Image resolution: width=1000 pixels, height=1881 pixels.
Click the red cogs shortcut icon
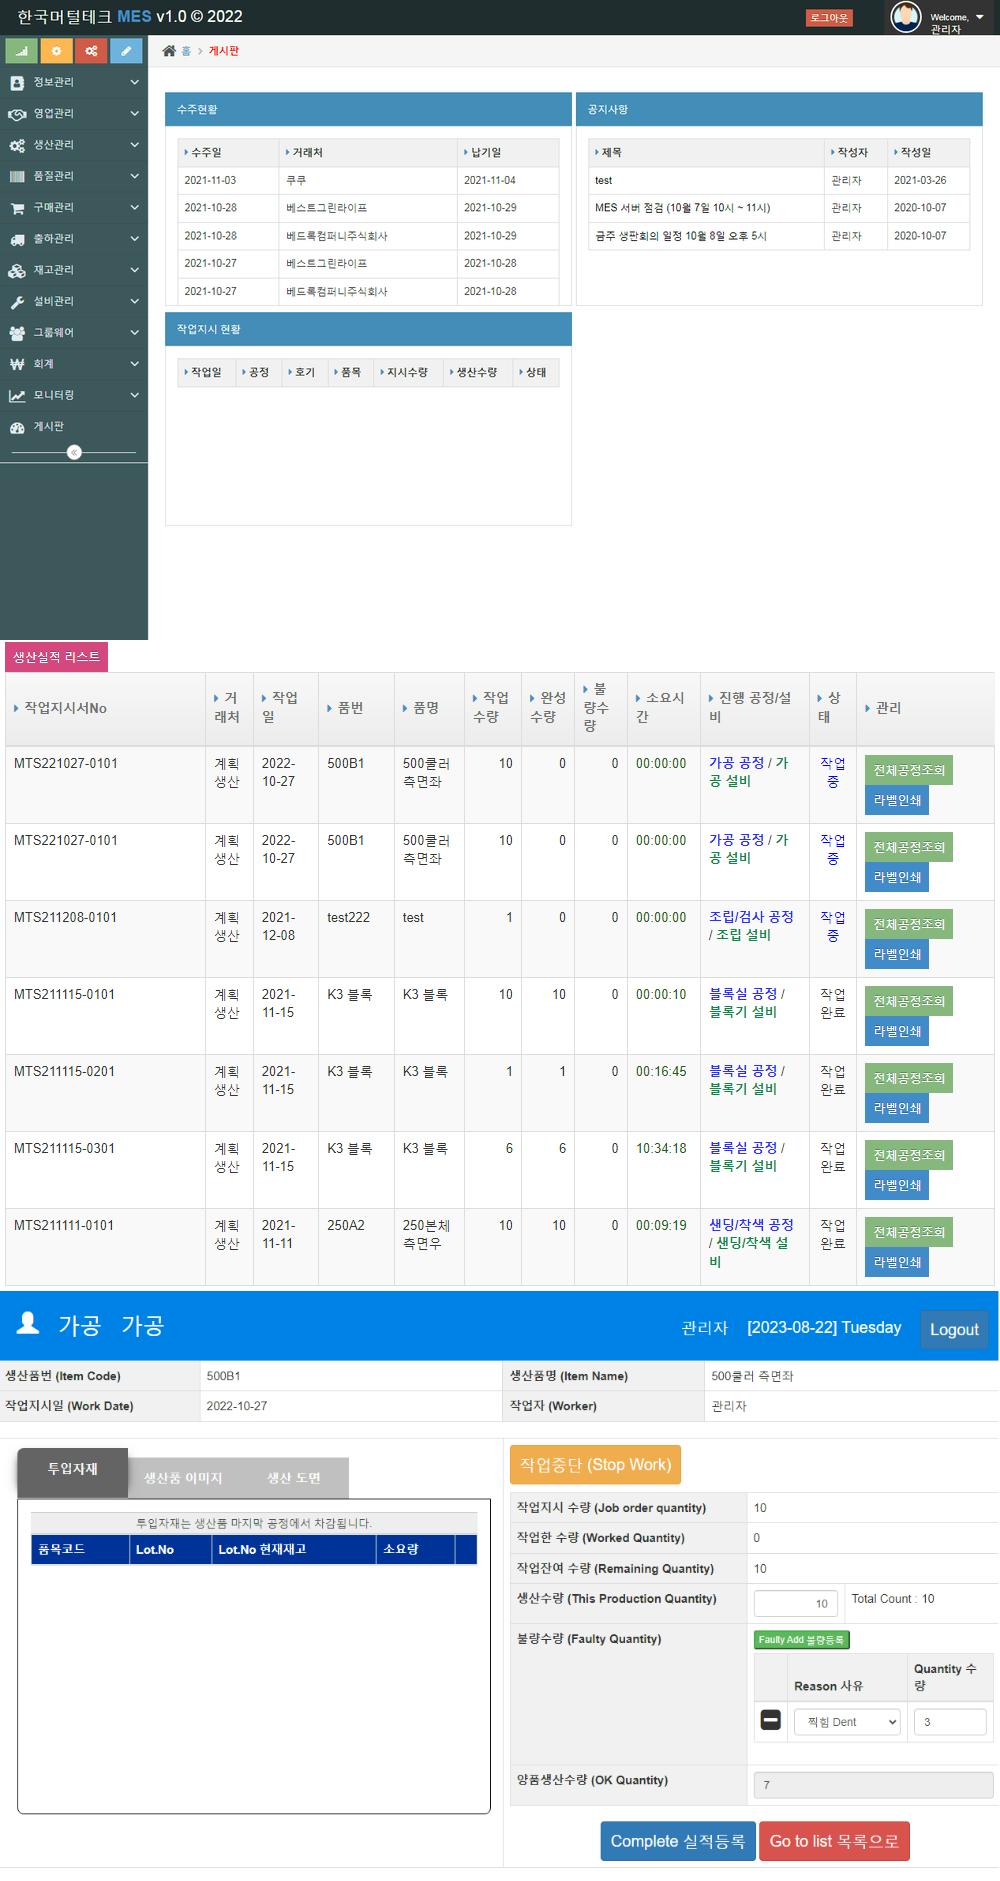(91, 51)
